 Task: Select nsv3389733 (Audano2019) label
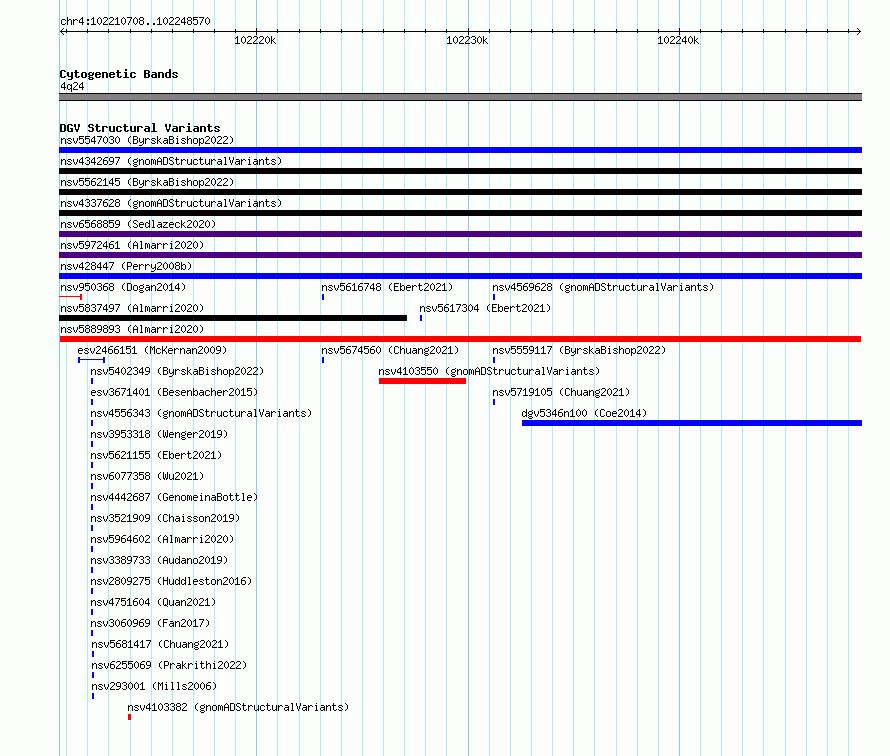[x=159, y=560]
